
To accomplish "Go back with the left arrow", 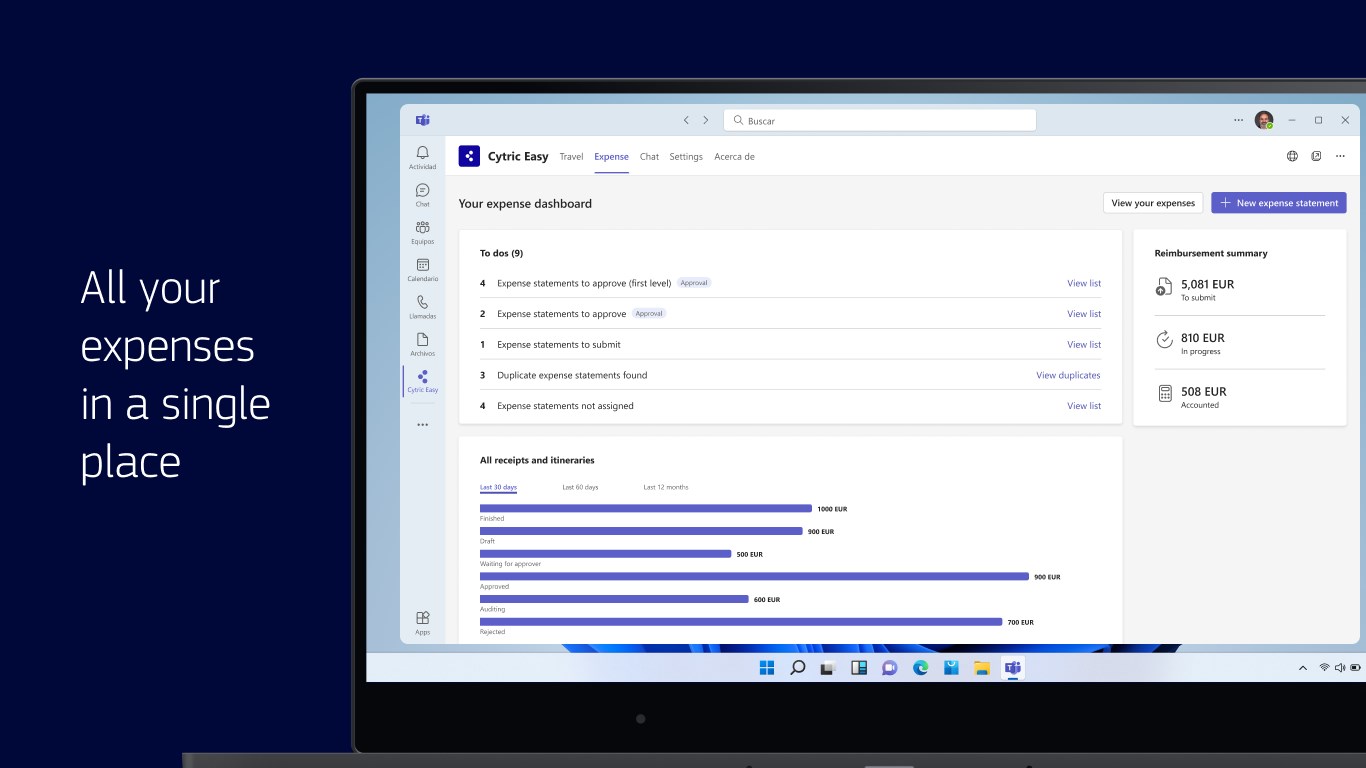I will coord(686,120).
